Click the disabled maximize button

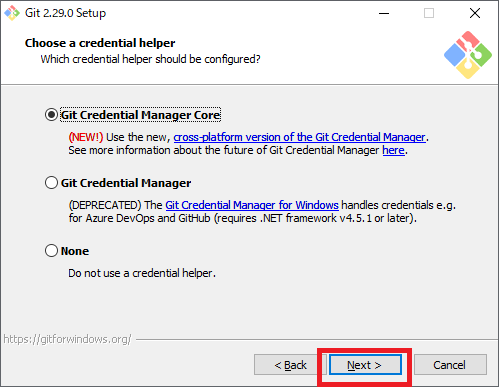click(429, 13)
